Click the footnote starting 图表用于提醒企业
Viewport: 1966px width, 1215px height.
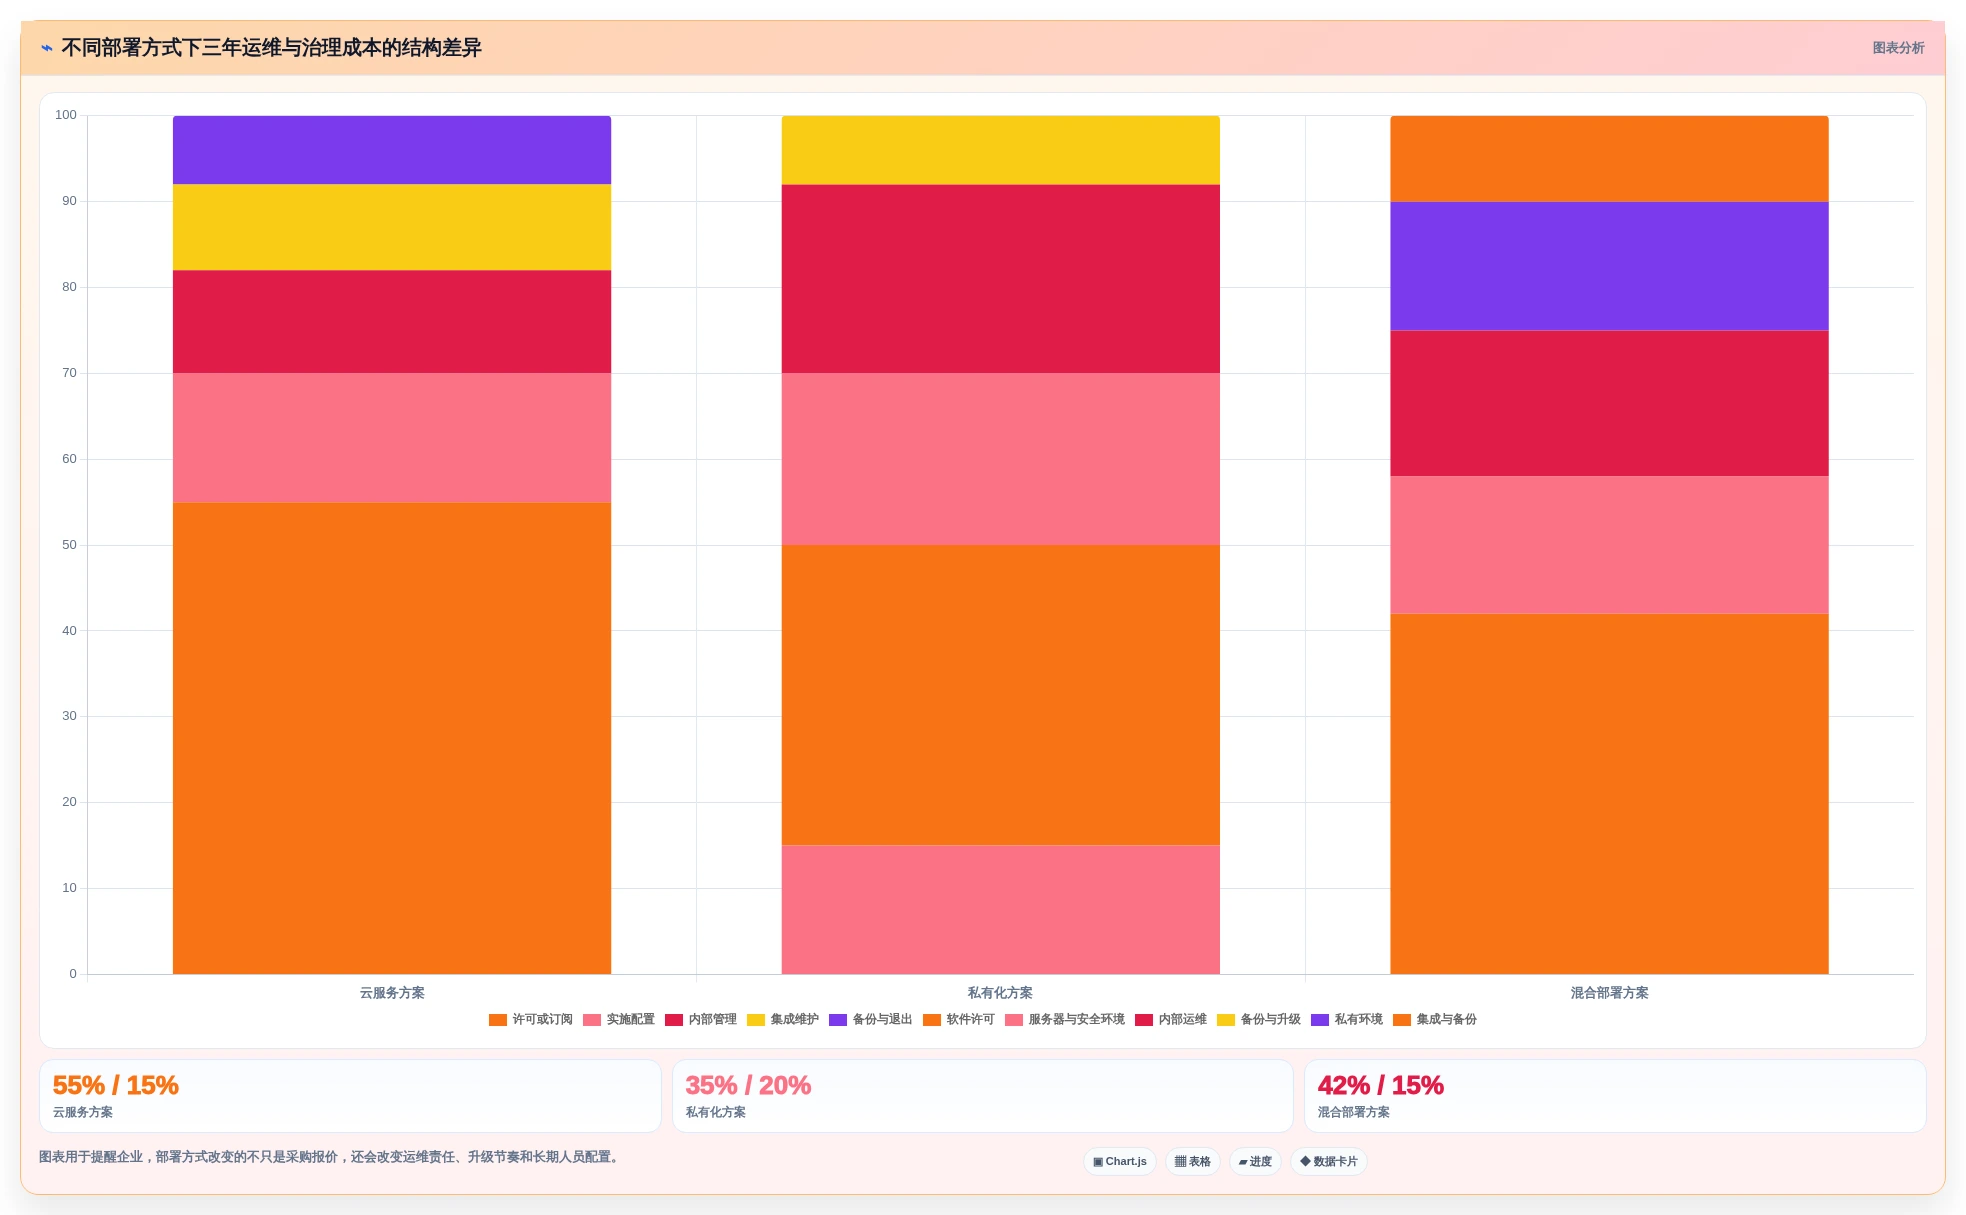point(331,1157)
